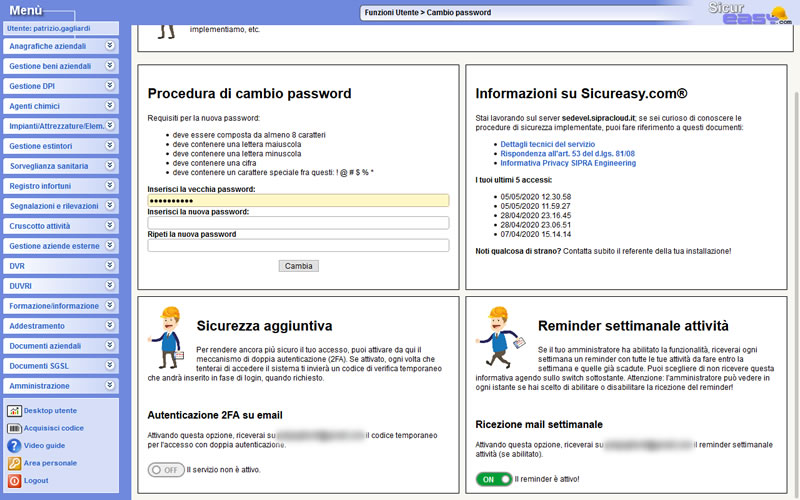Click the red Logout power icon
This screenshot has height=500, width=800.
14,481
